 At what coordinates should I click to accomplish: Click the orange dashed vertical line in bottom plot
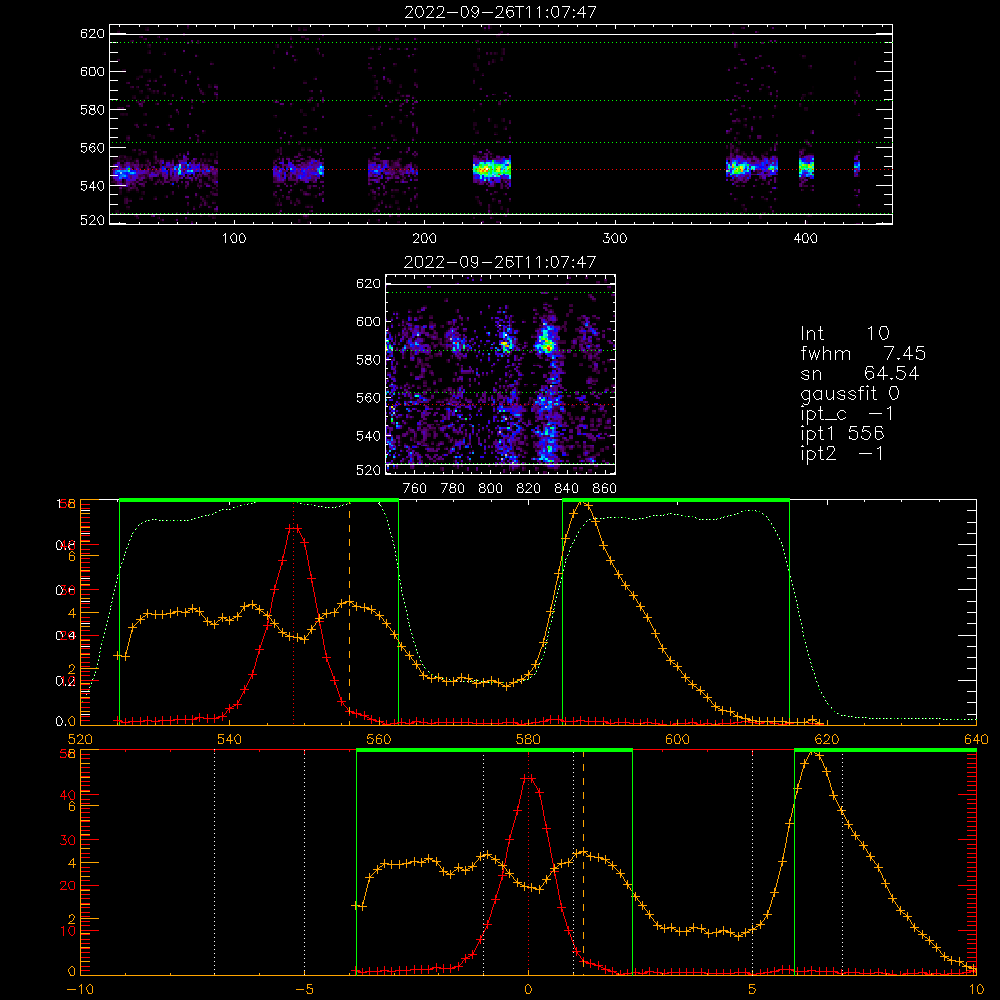click(584, 862)
